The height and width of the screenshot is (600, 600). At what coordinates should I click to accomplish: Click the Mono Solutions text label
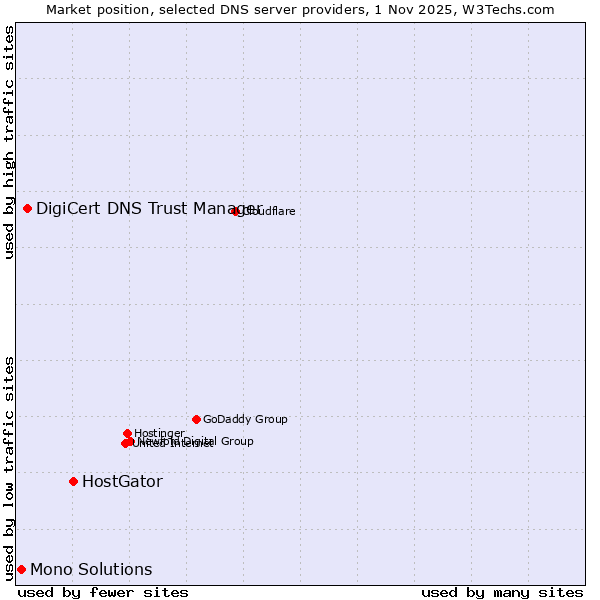[x=91, y=569]
